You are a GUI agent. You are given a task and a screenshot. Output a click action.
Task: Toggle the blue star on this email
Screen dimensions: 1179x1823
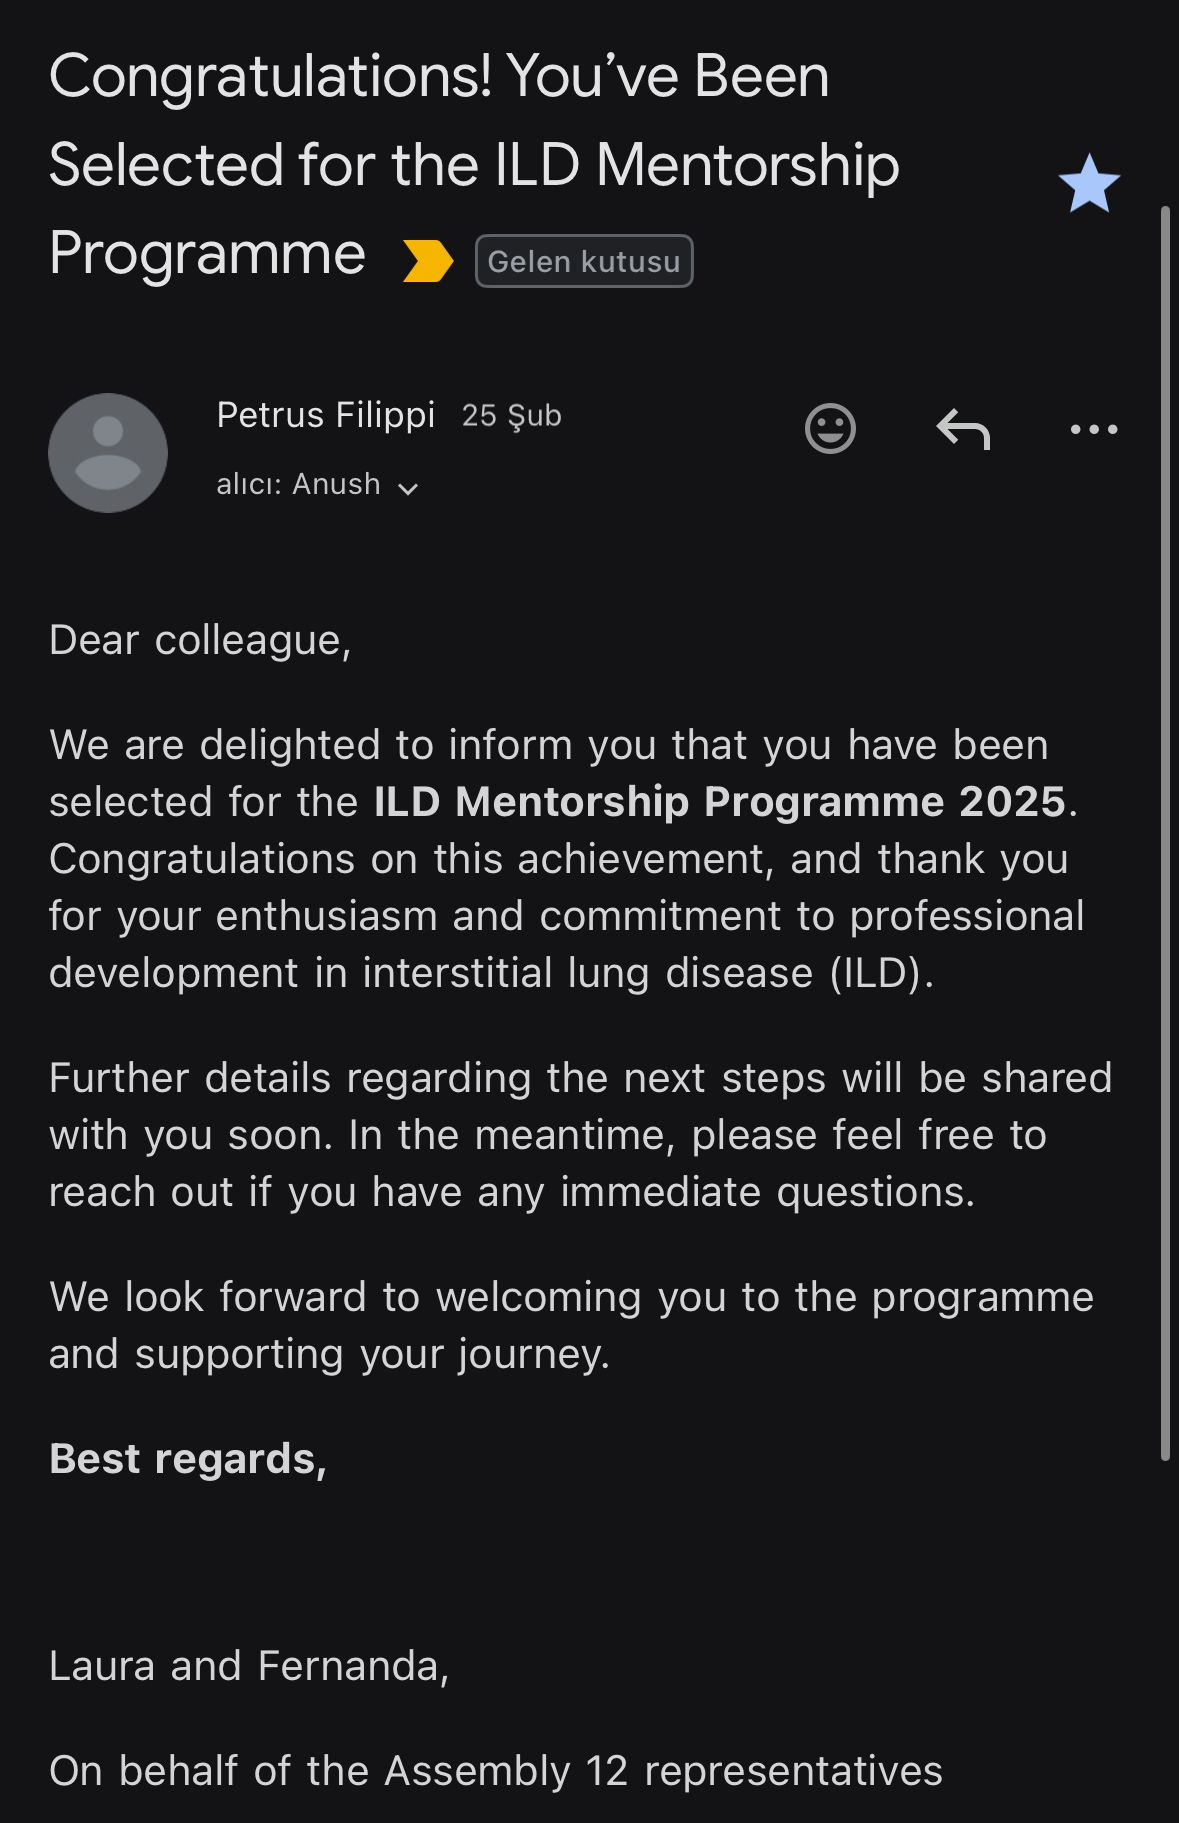pyautogui.click(x=1088, y=184)
